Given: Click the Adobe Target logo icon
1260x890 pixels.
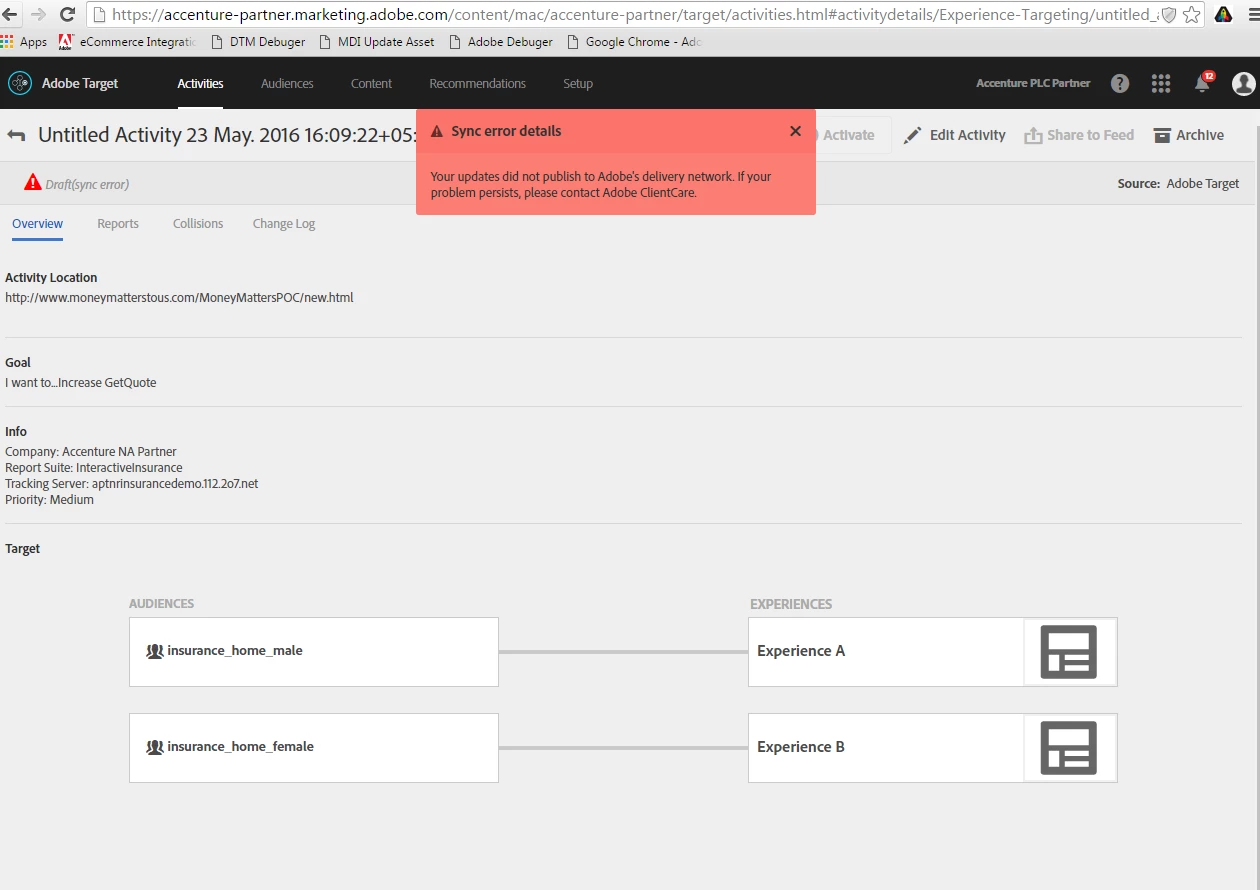Looking at the screenshot, I should click(20, 83).
